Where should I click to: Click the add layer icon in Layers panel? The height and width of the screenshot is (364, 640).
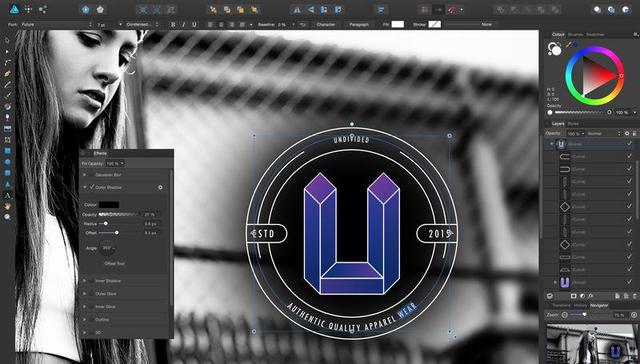pos(617,296)
